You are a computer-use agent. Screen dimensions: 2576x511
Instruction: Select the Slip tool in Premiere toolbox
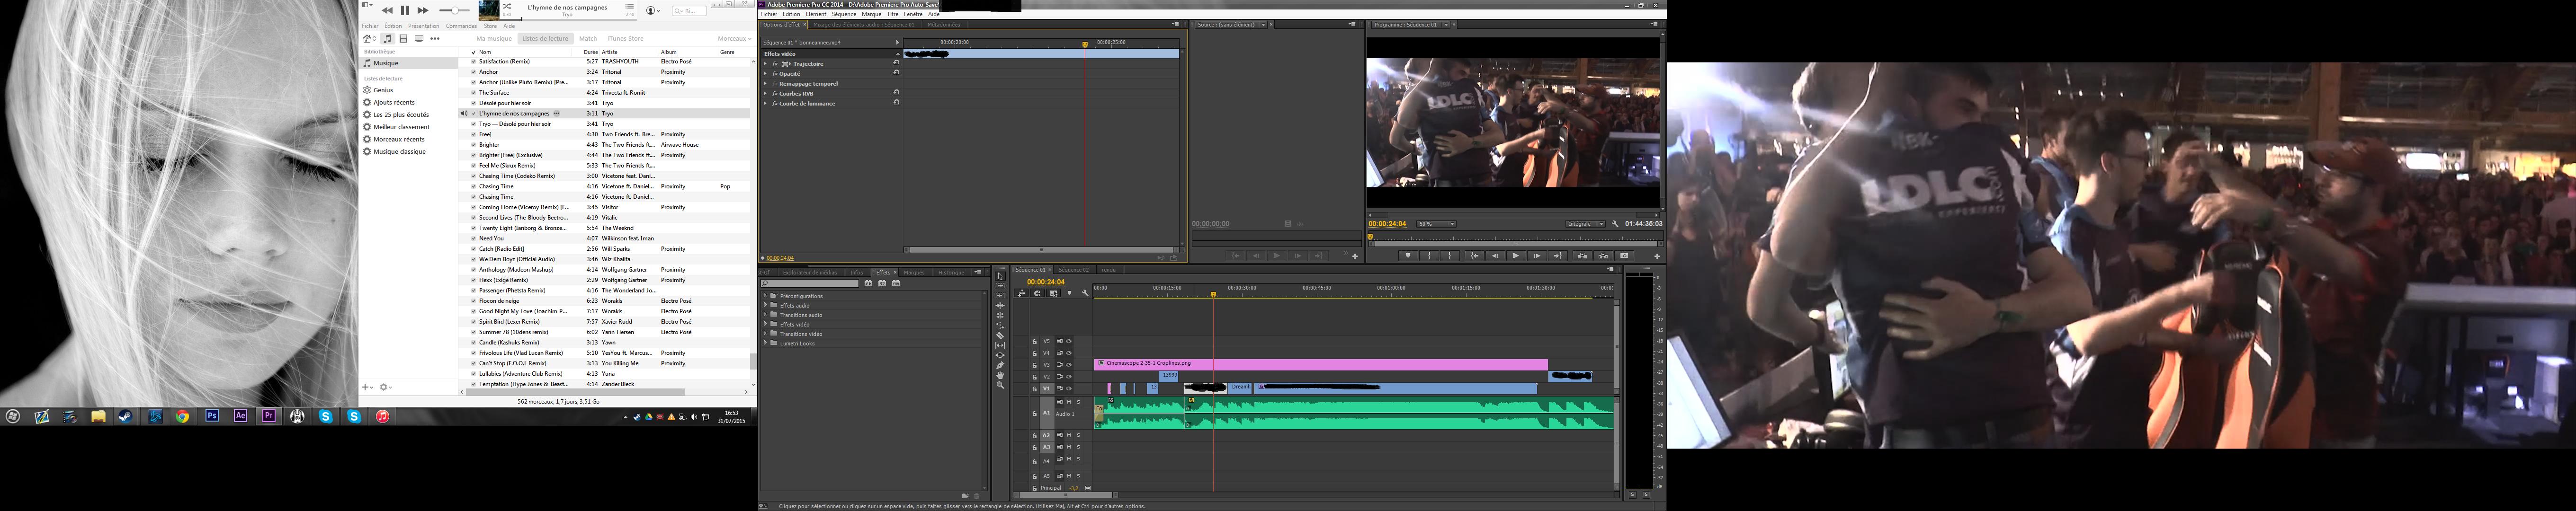[x=1000, y=345]
